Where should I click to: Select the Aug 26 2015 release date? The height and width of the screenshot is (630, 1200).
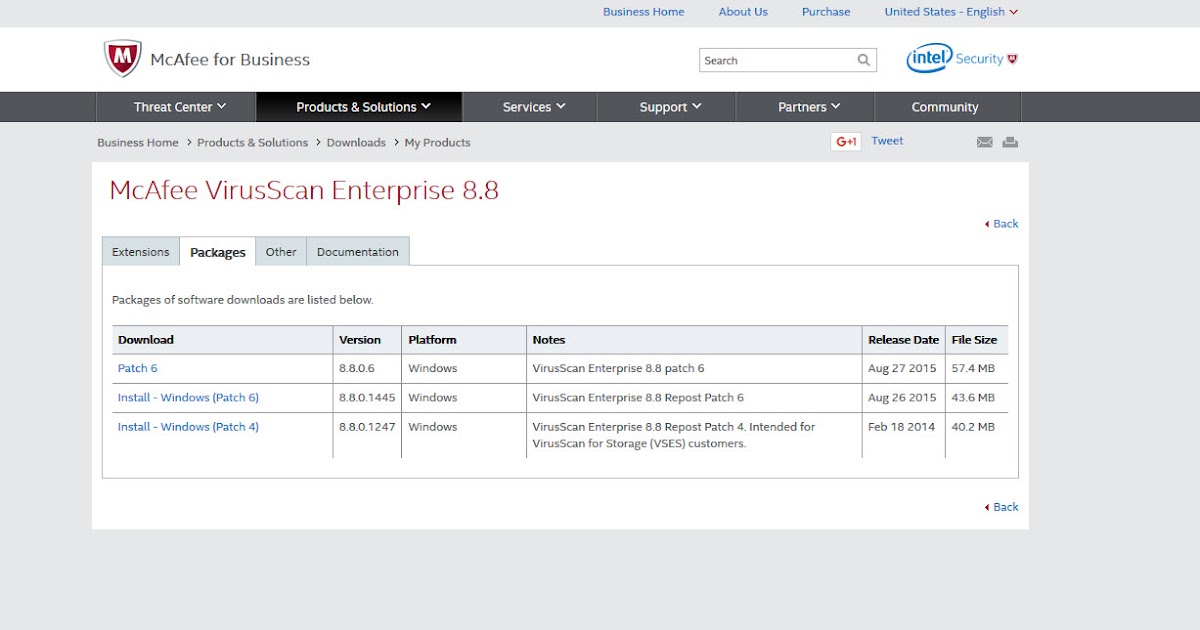click(x=902, y=397)
